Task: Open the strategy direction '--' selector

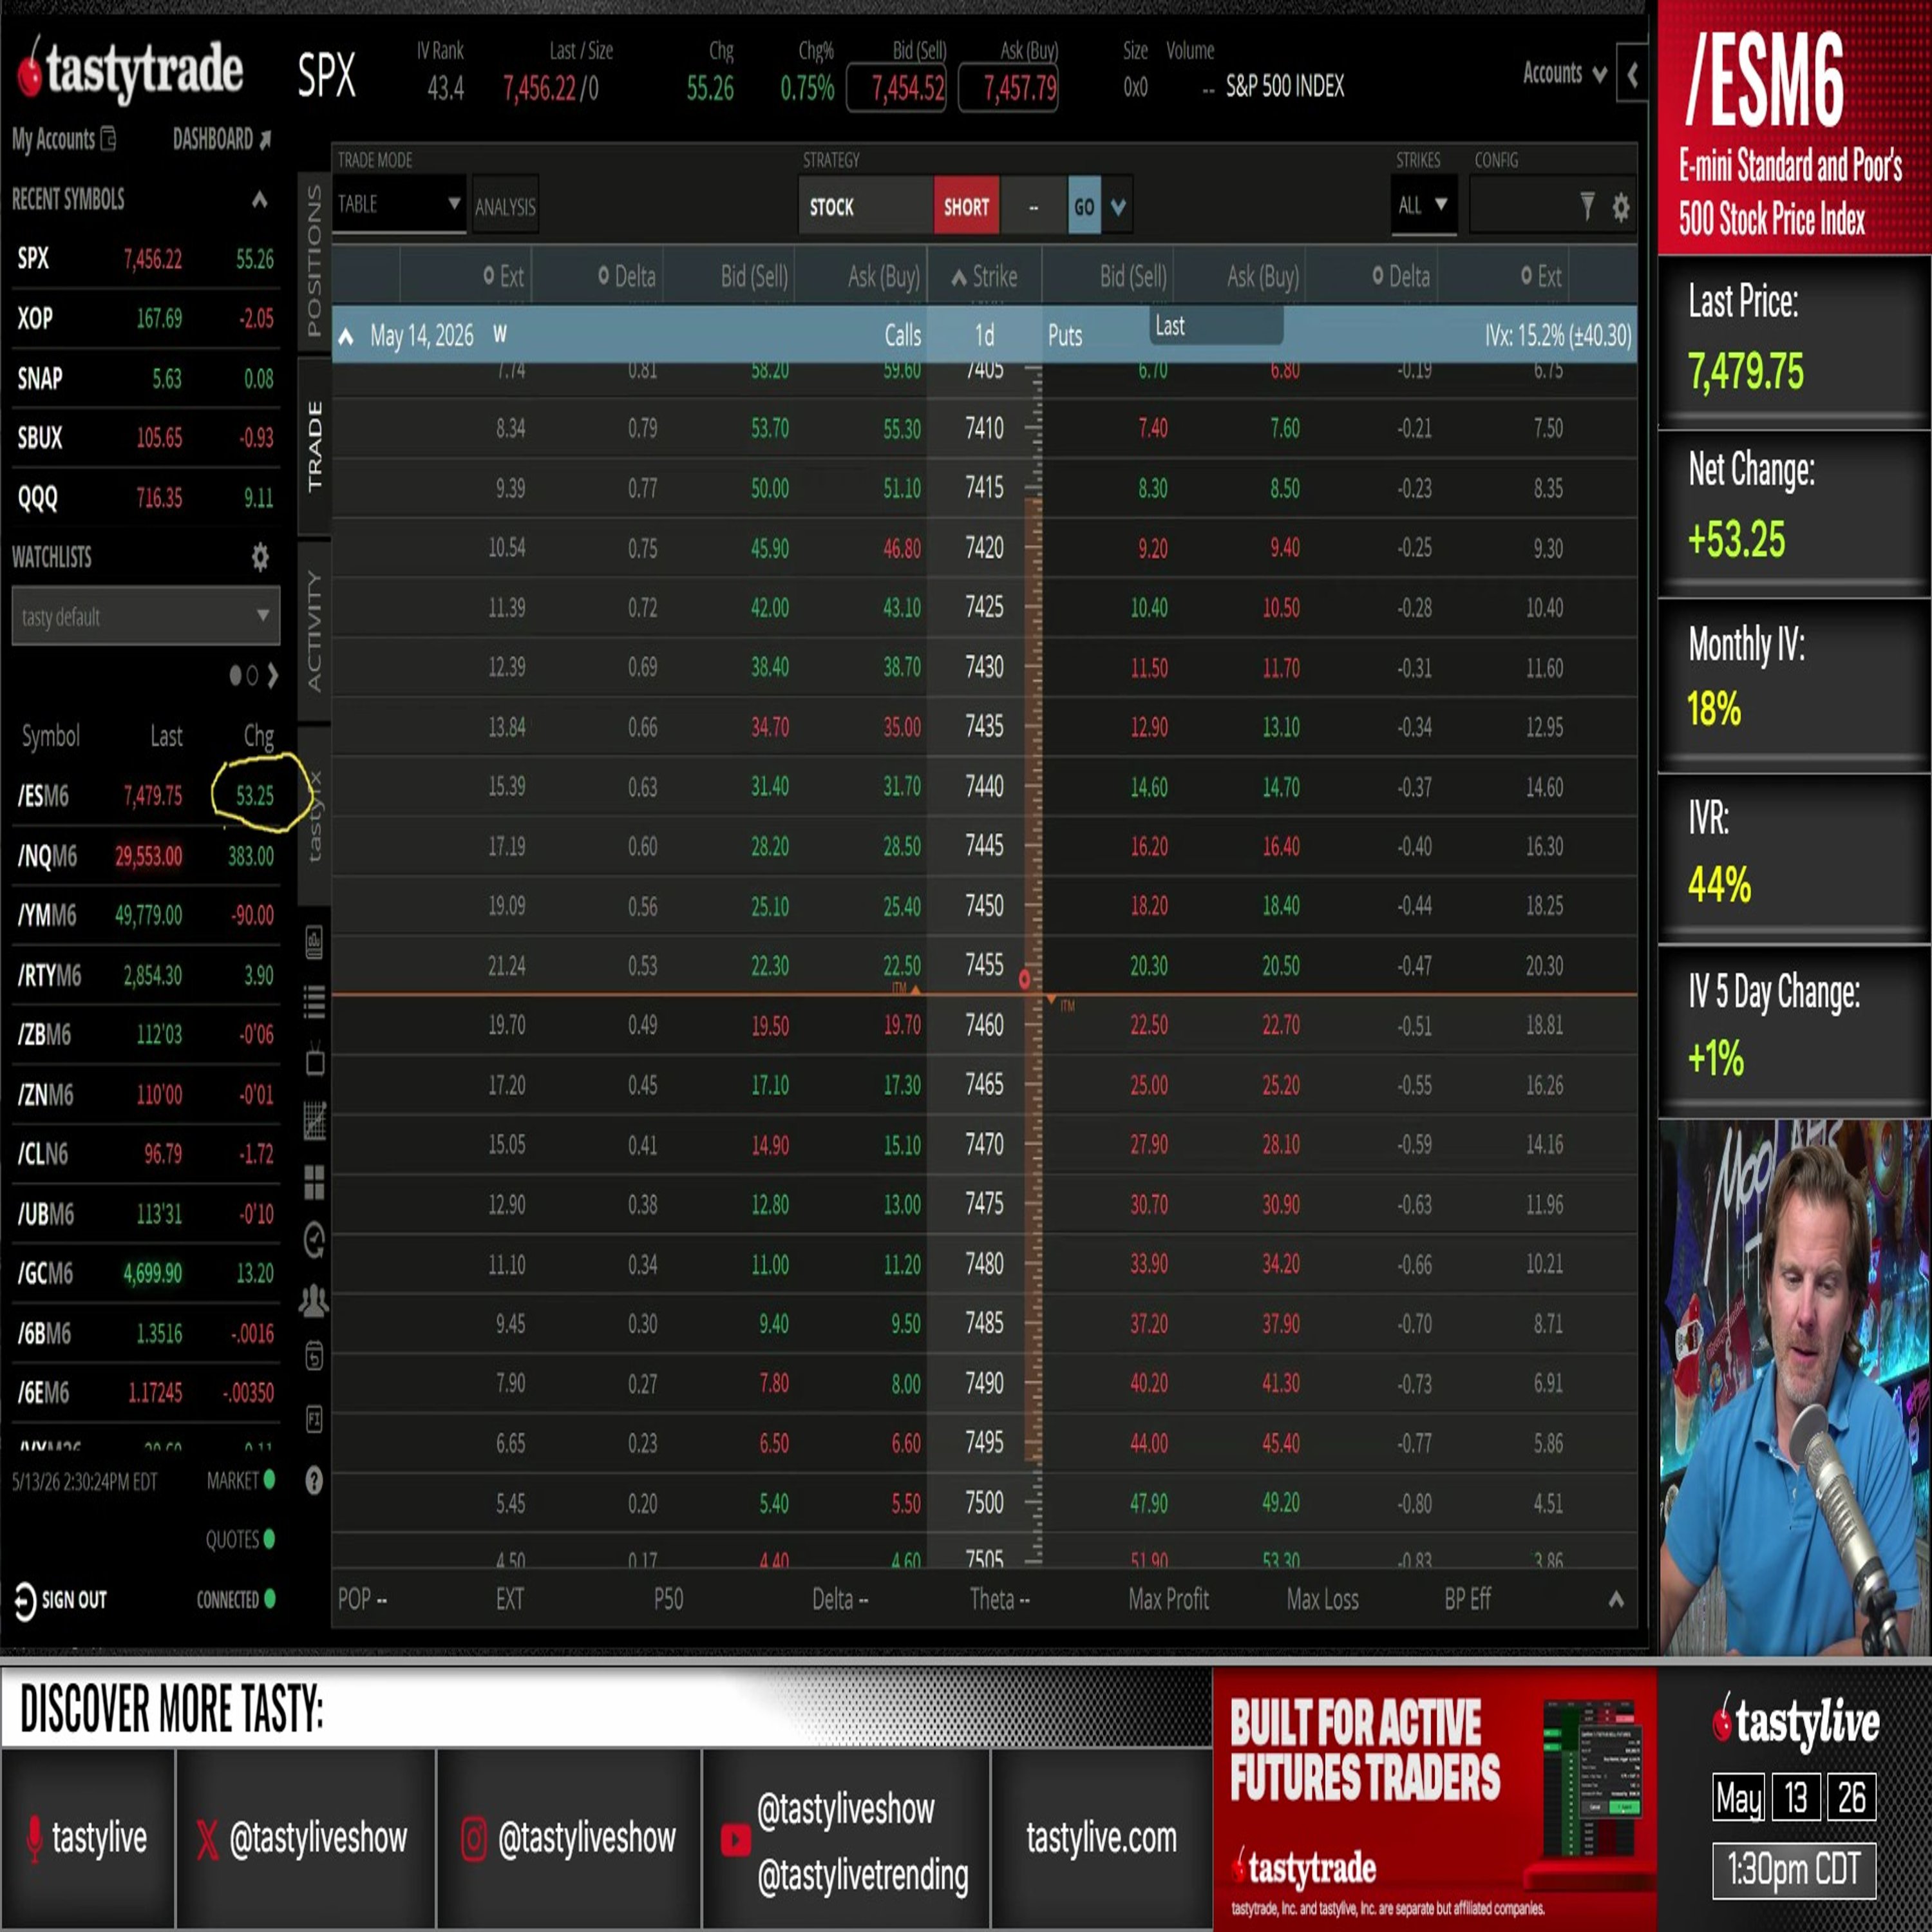Action: click(x=1033, y=207)
